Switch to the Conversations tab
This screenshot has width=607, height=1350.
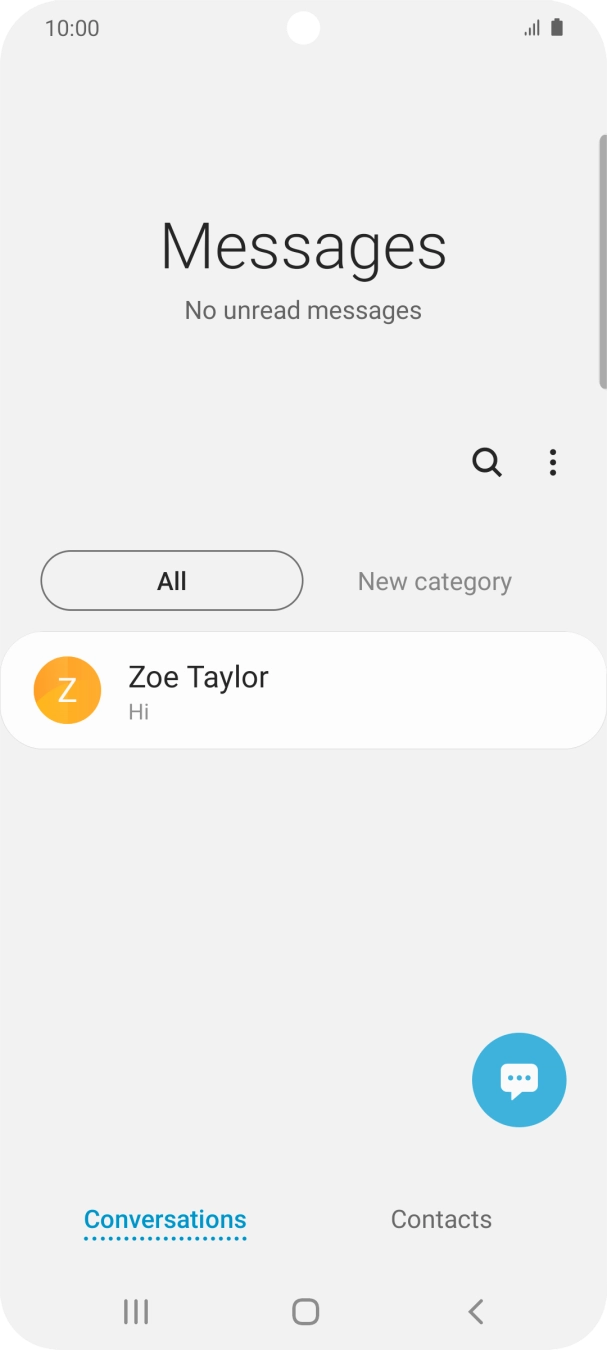coord(165,1219)
